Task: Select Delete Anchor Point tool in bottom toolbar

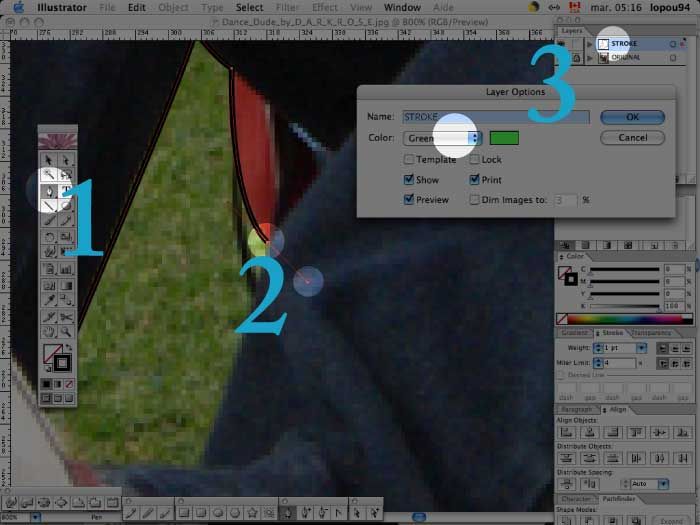Action: tap(322, 512)
